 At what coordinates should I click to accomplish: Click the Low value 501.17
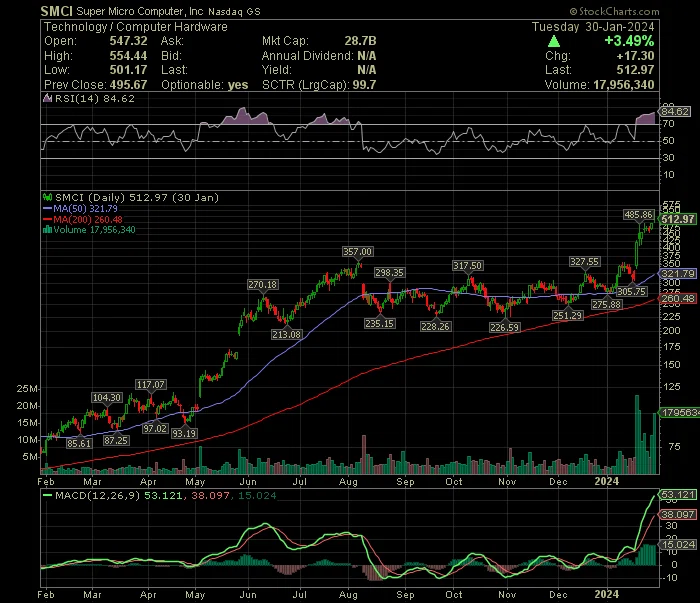(129, 70)
